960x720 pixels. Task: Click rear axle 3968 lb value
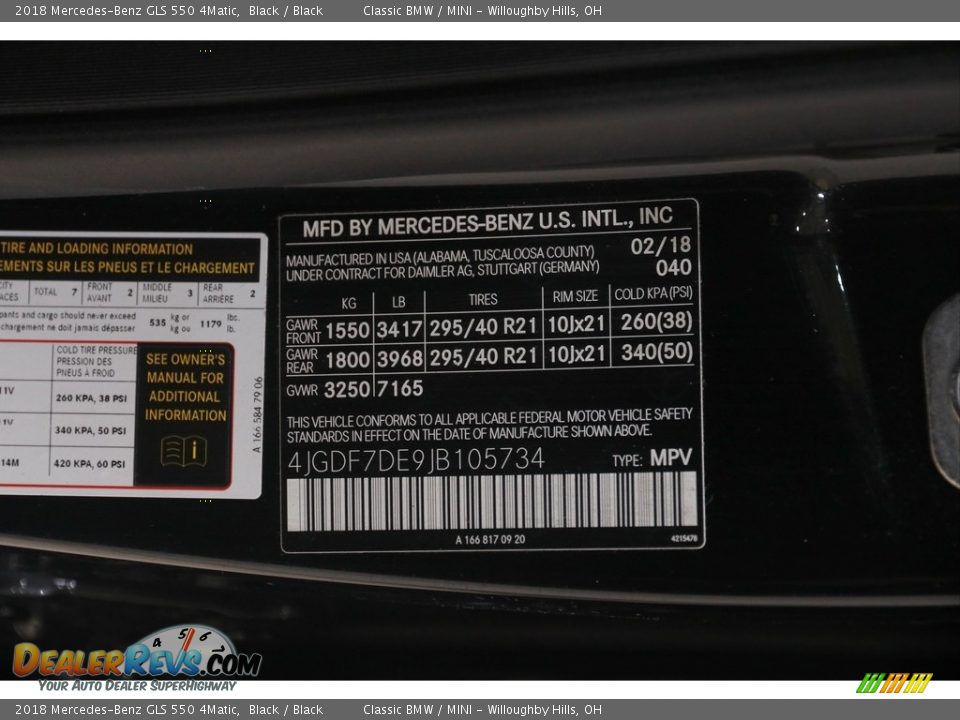[x=399, y=358]
